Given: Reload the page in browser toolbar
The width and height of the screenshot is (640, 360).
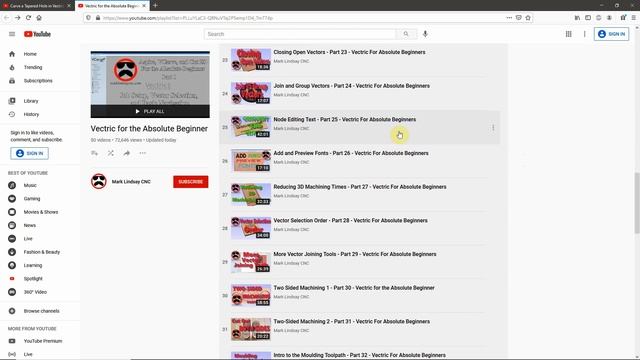Looking at the screenshot, I should point(28,18).
